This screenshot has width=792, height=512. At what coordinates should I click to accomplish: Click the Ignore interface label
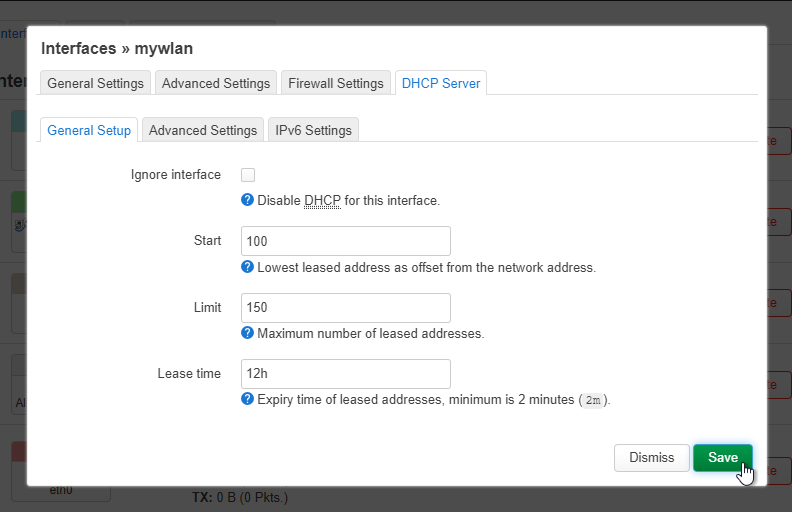click(x=176, y=174)
